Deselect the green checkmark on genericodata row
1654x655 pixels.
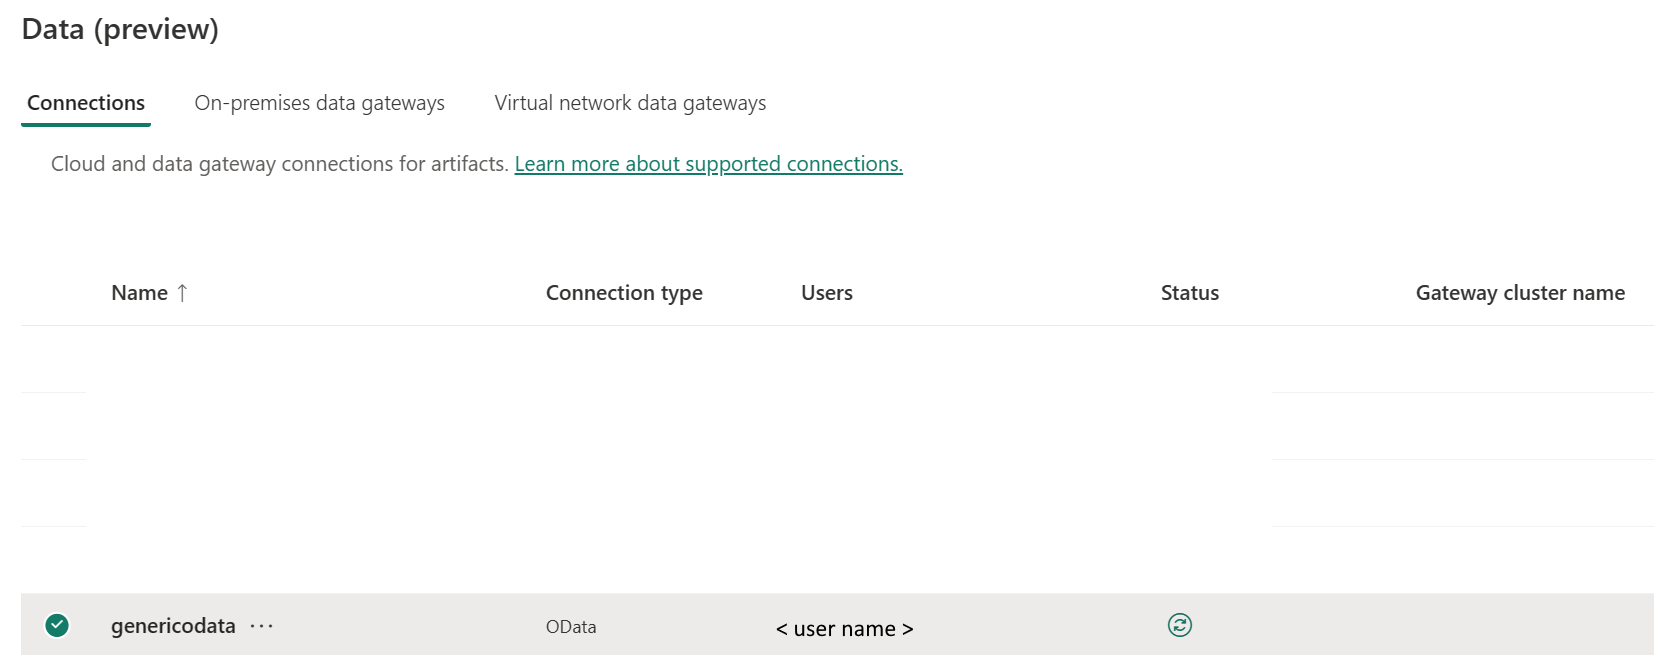[57, 625]
